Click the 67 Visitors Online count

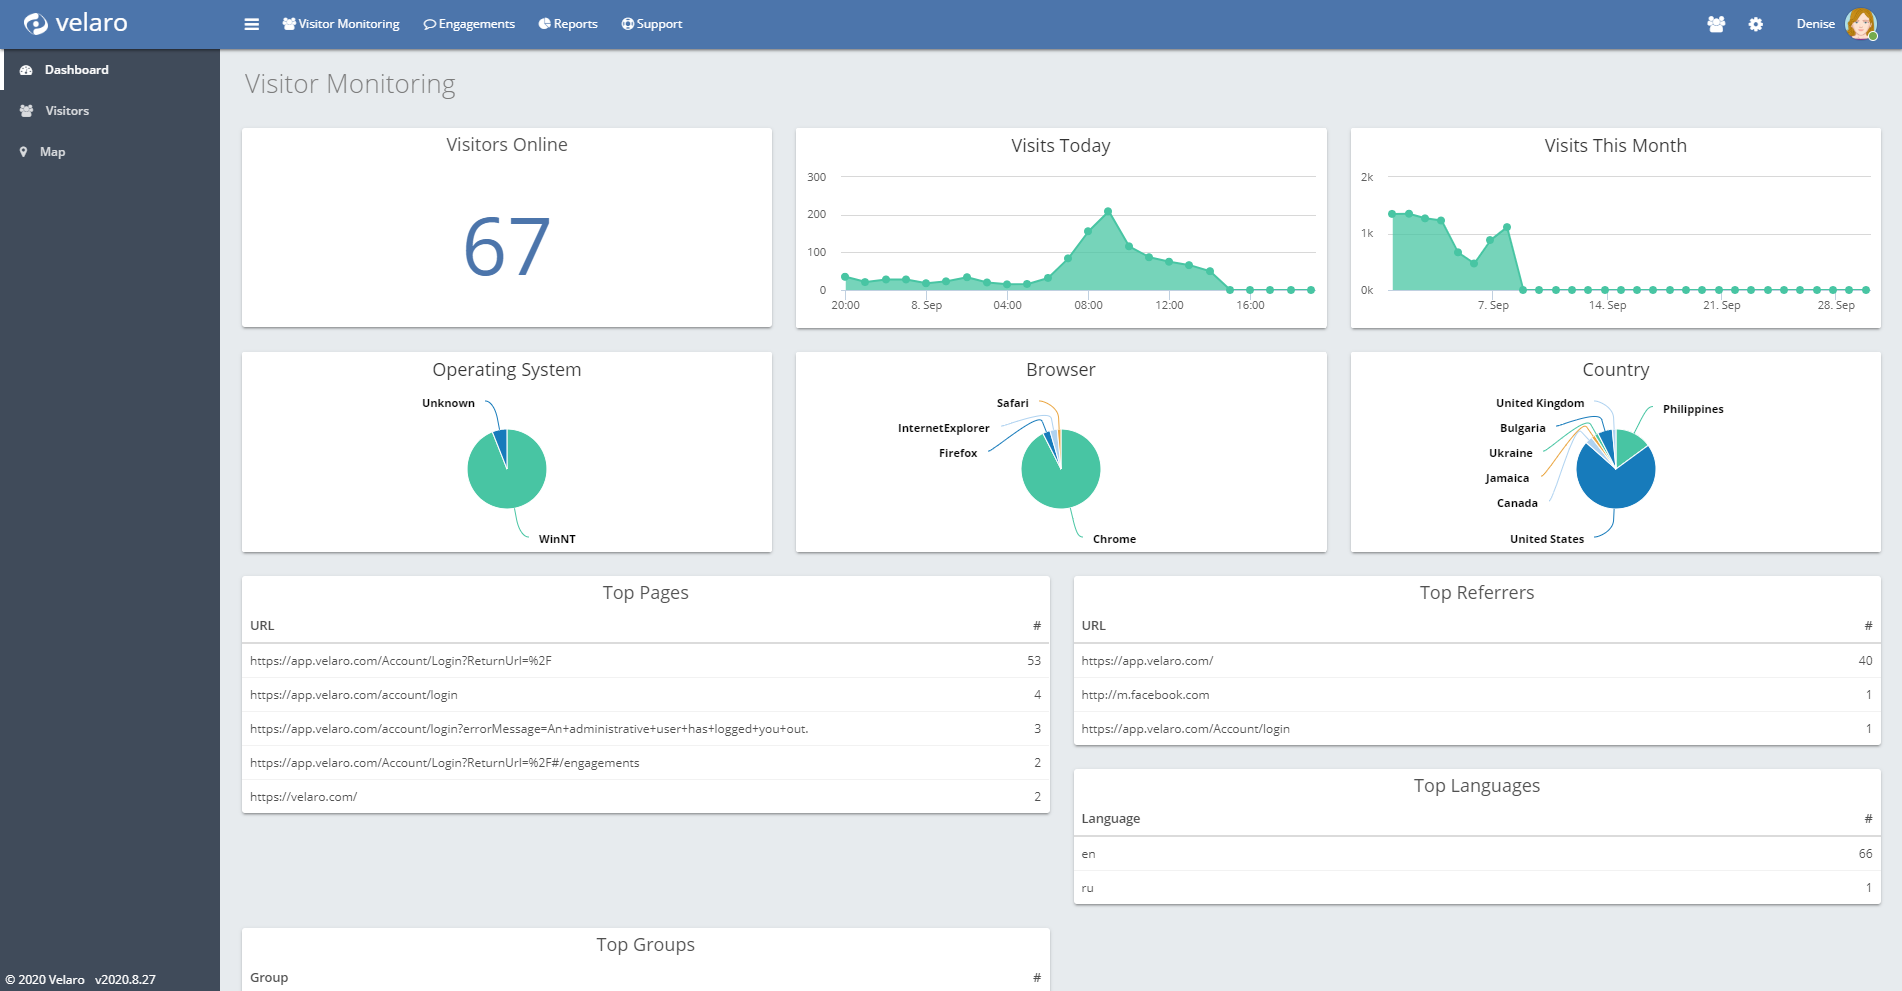click(x=507, y=247)
